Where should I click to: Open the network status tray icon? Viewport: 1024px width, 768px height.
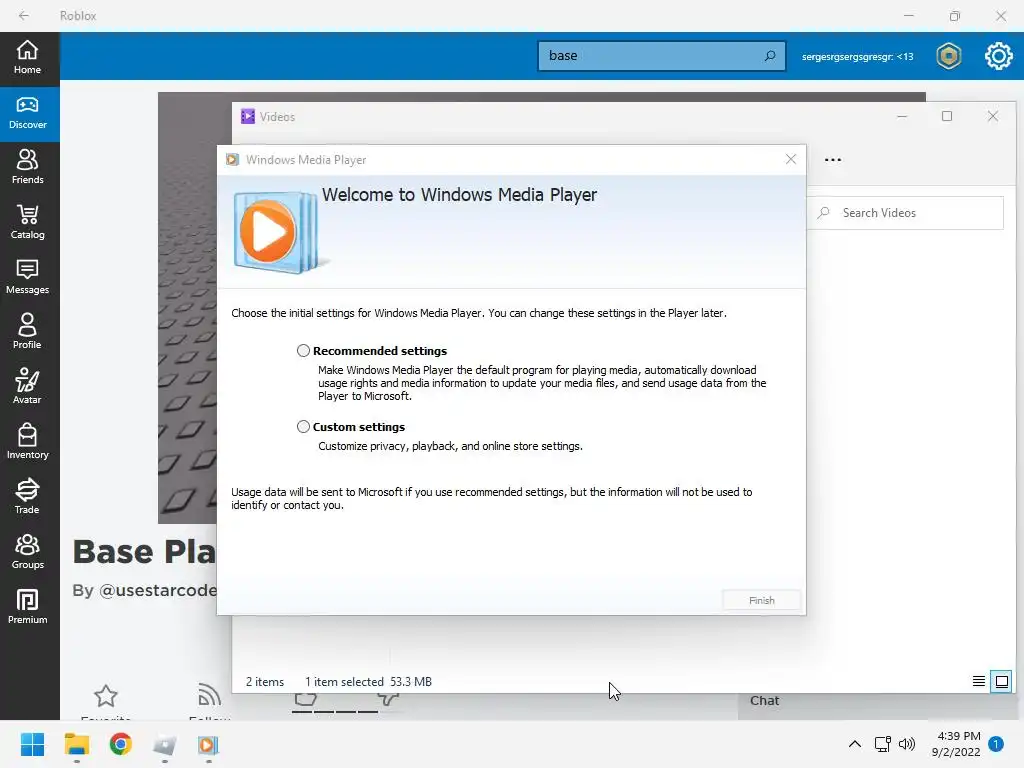coord(883,744)
